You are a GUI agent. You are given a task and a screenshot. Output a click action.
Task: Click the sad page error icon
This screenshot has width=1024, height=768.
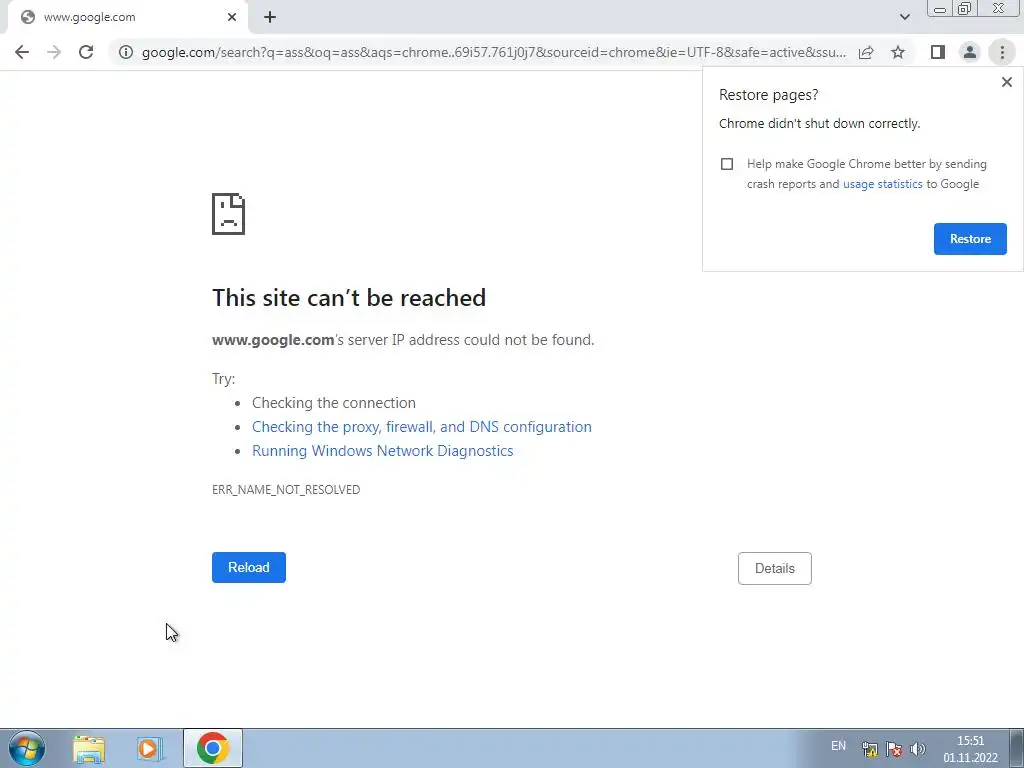(x=229, y=214)
